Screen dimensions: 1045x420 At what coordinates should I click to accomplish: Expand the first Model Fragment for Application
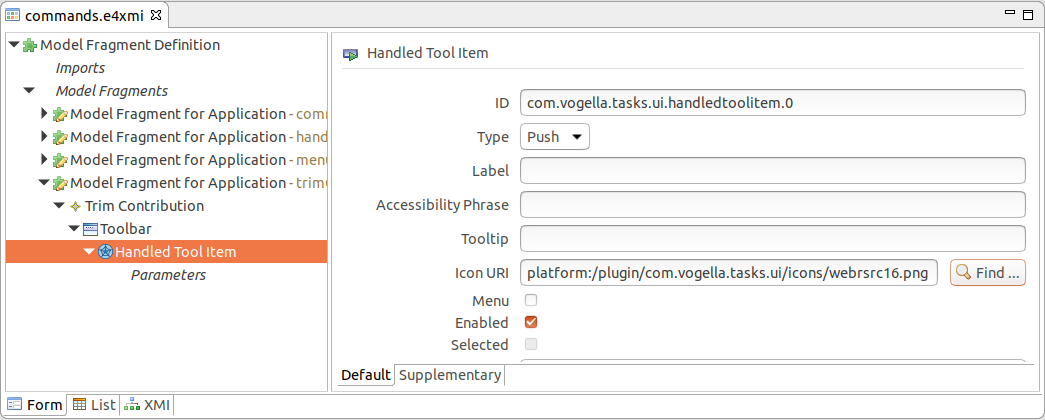(45, 114)
